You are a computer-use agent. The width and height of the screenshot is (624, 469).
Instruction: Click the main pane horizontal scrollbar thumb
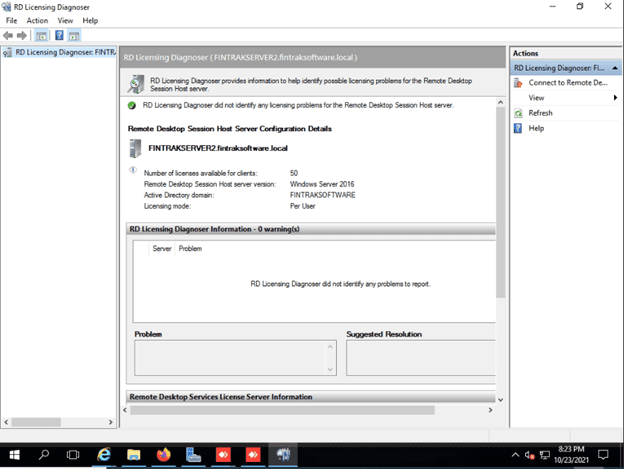[282, 410]
